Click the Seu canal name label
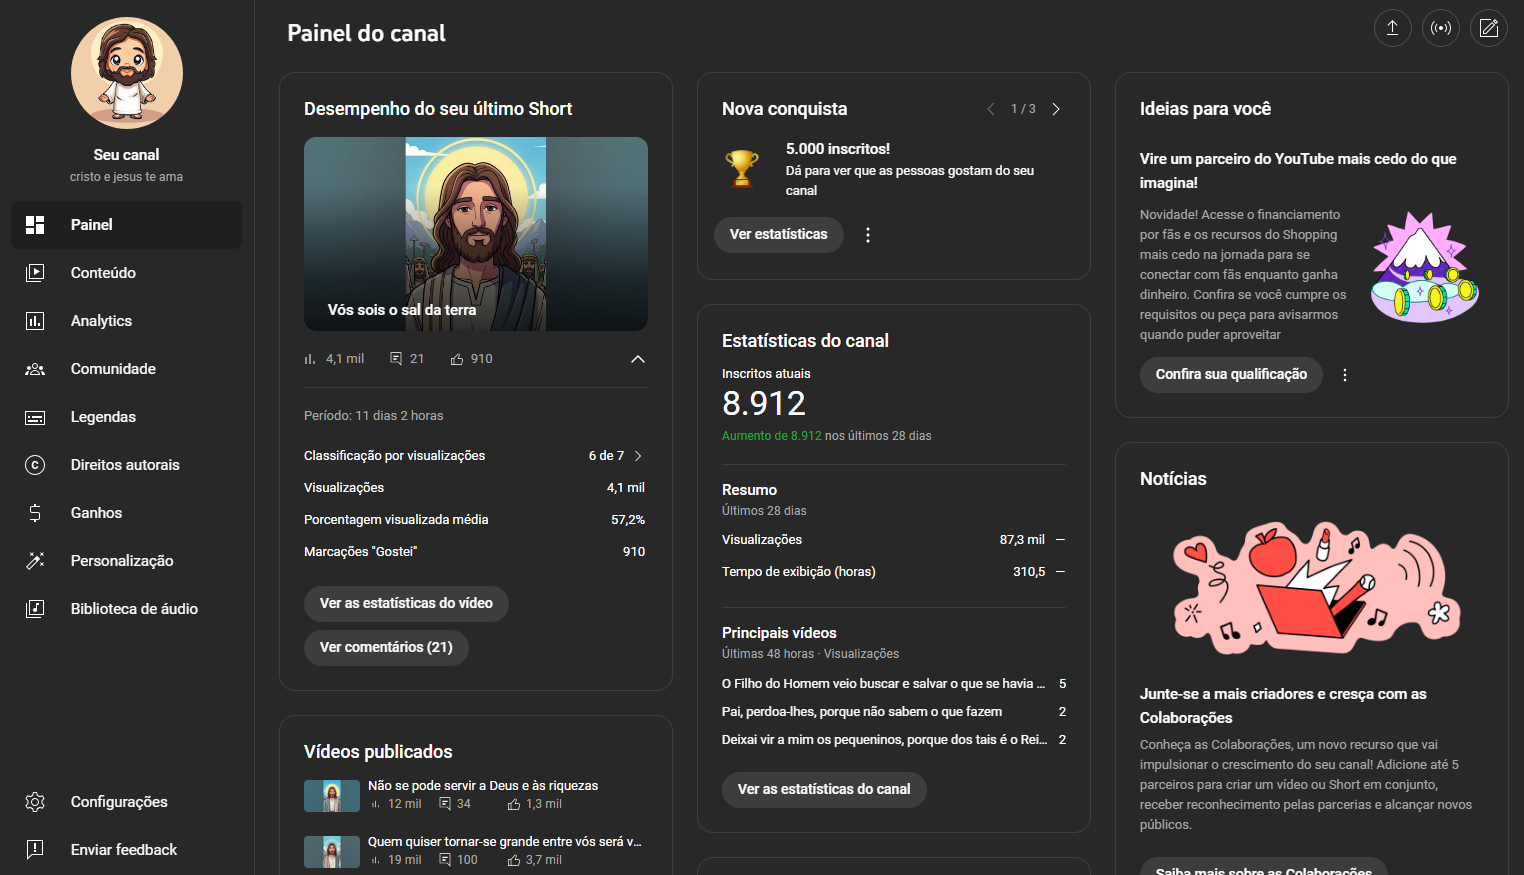Image resolution: width=1524 pixels, height=875 pixels. click(127, 155)
